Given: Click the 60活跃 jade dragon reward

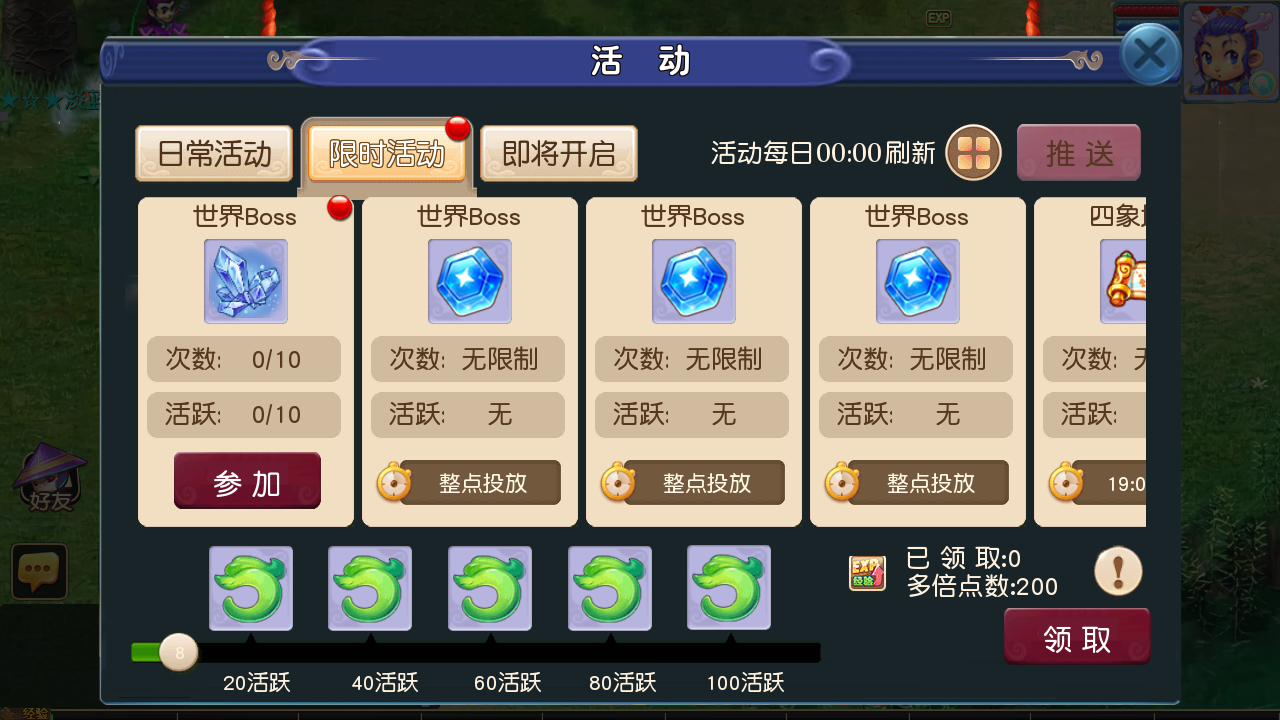Looking at the screenshot, I should coord(490,588).
